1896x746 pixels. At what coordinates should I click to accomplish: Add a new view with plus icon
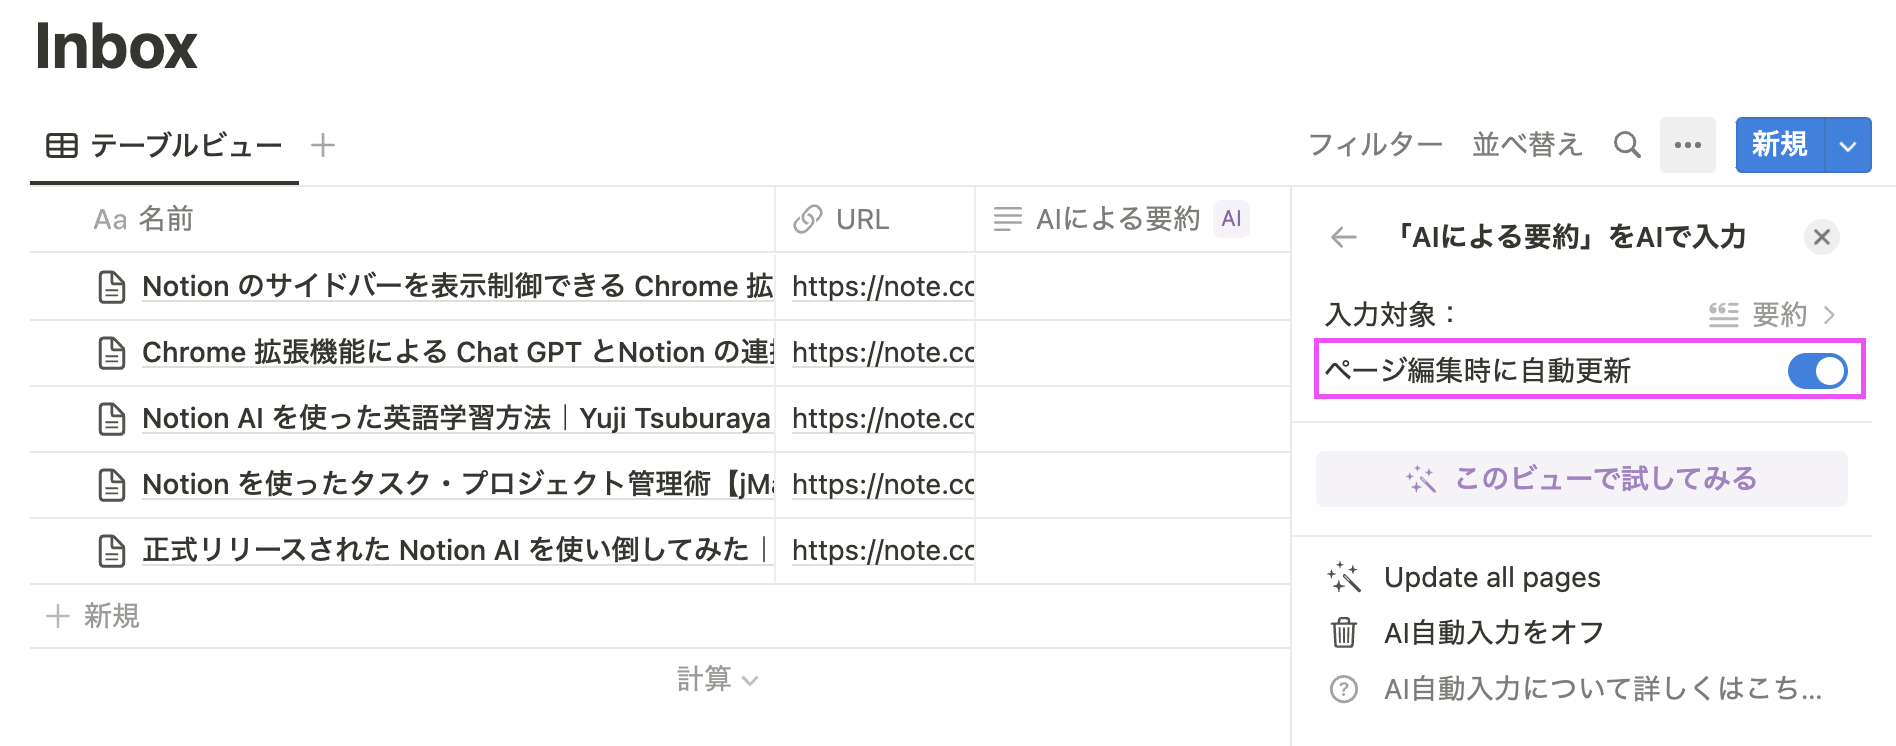[323, 145]
